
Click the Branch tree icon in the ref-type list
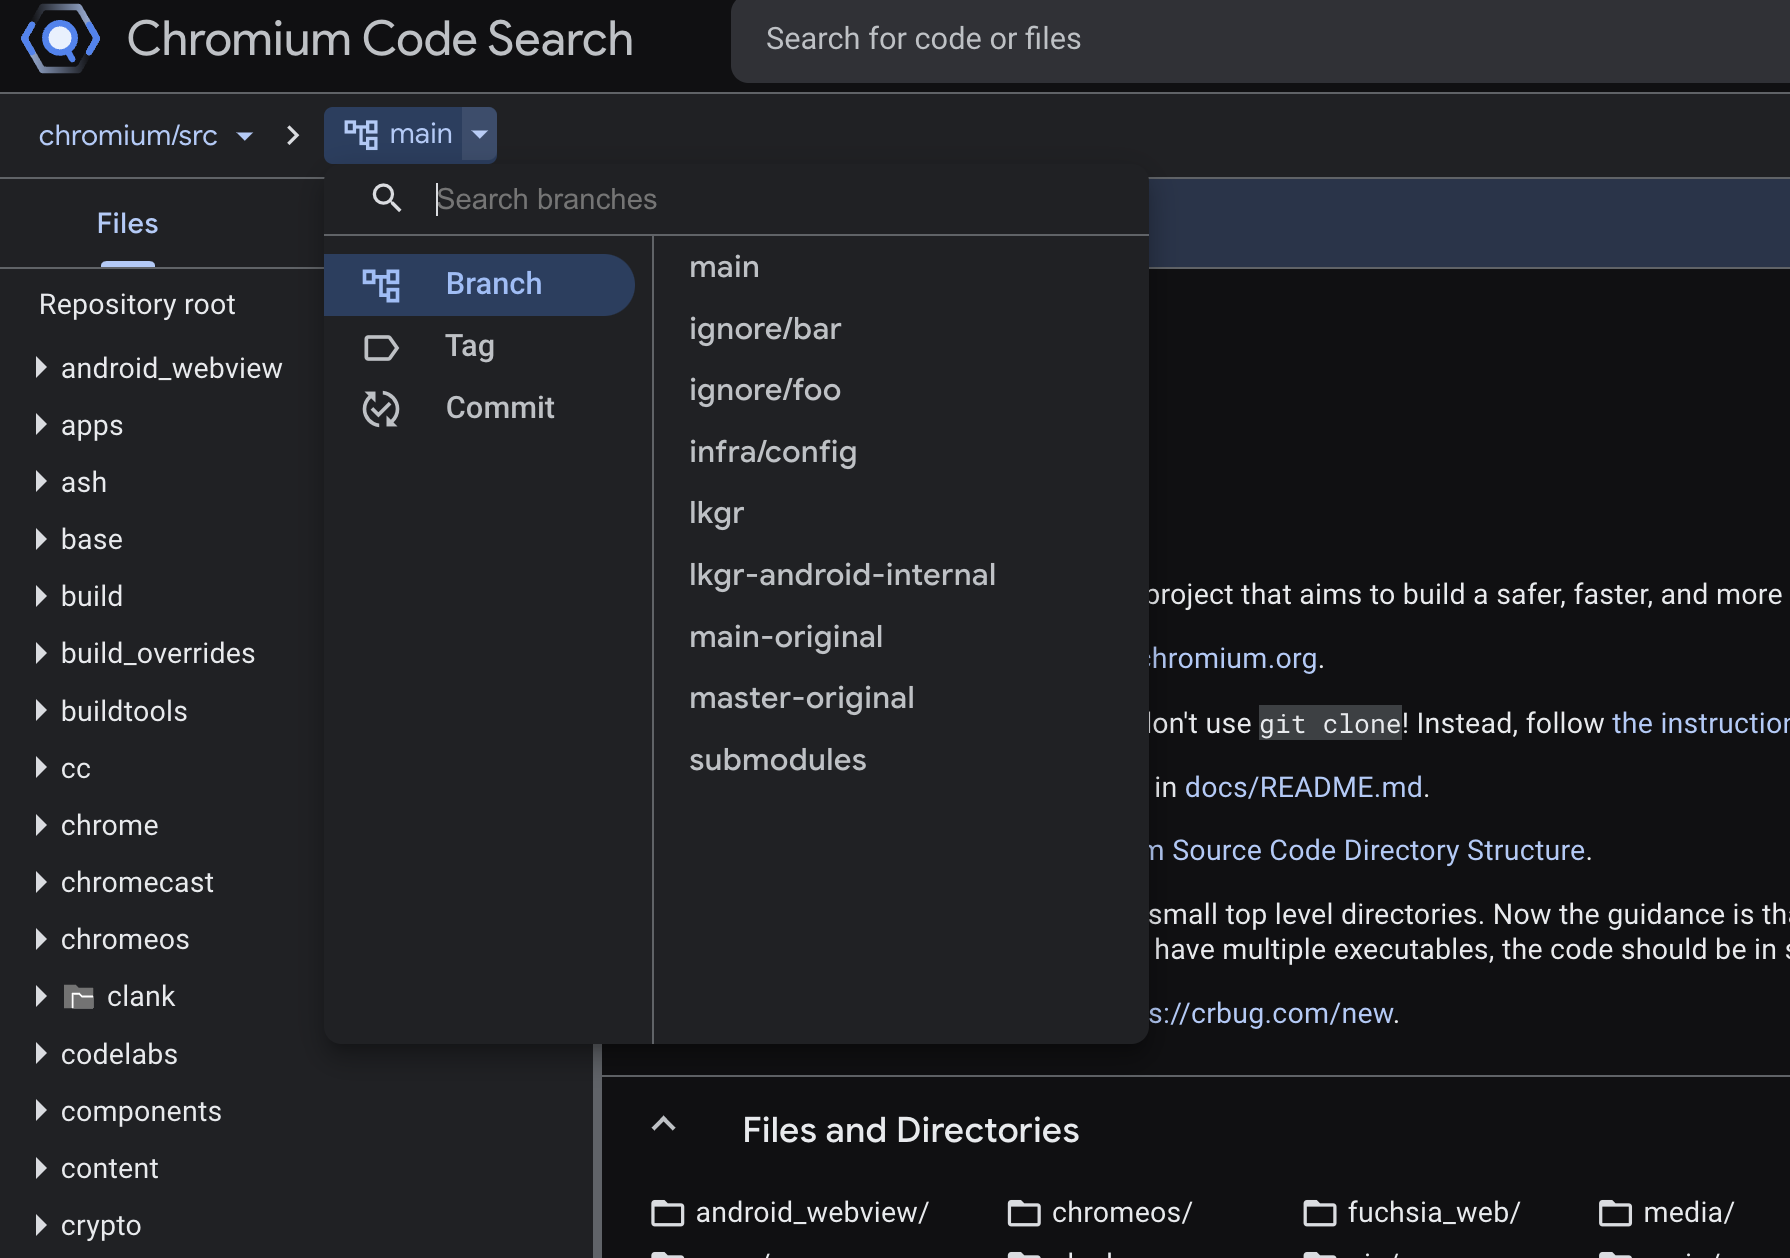(381, 285)
